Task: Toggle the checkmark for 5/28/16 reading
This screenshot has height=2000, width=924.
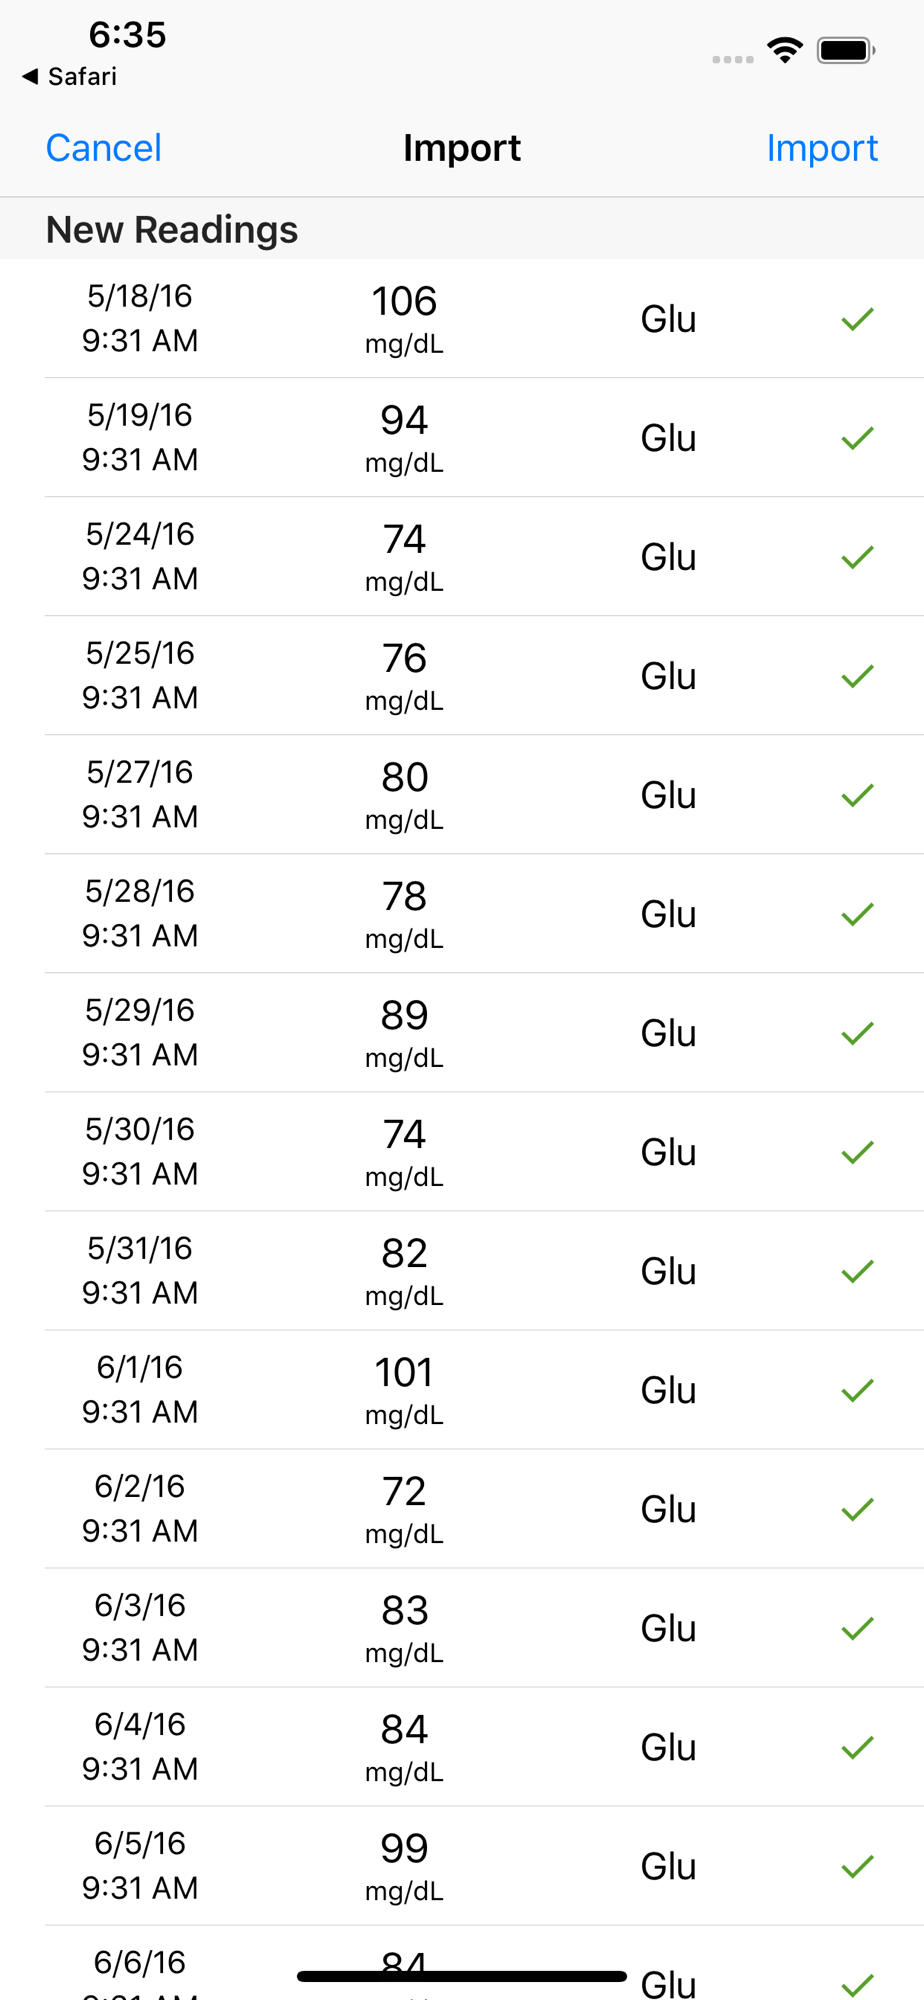Action: [x=857, y=914]
